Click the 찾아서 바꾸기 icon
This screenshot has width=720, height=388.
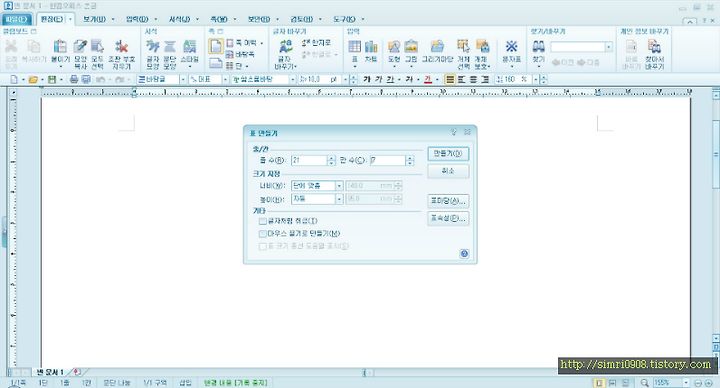coord(654,46)
